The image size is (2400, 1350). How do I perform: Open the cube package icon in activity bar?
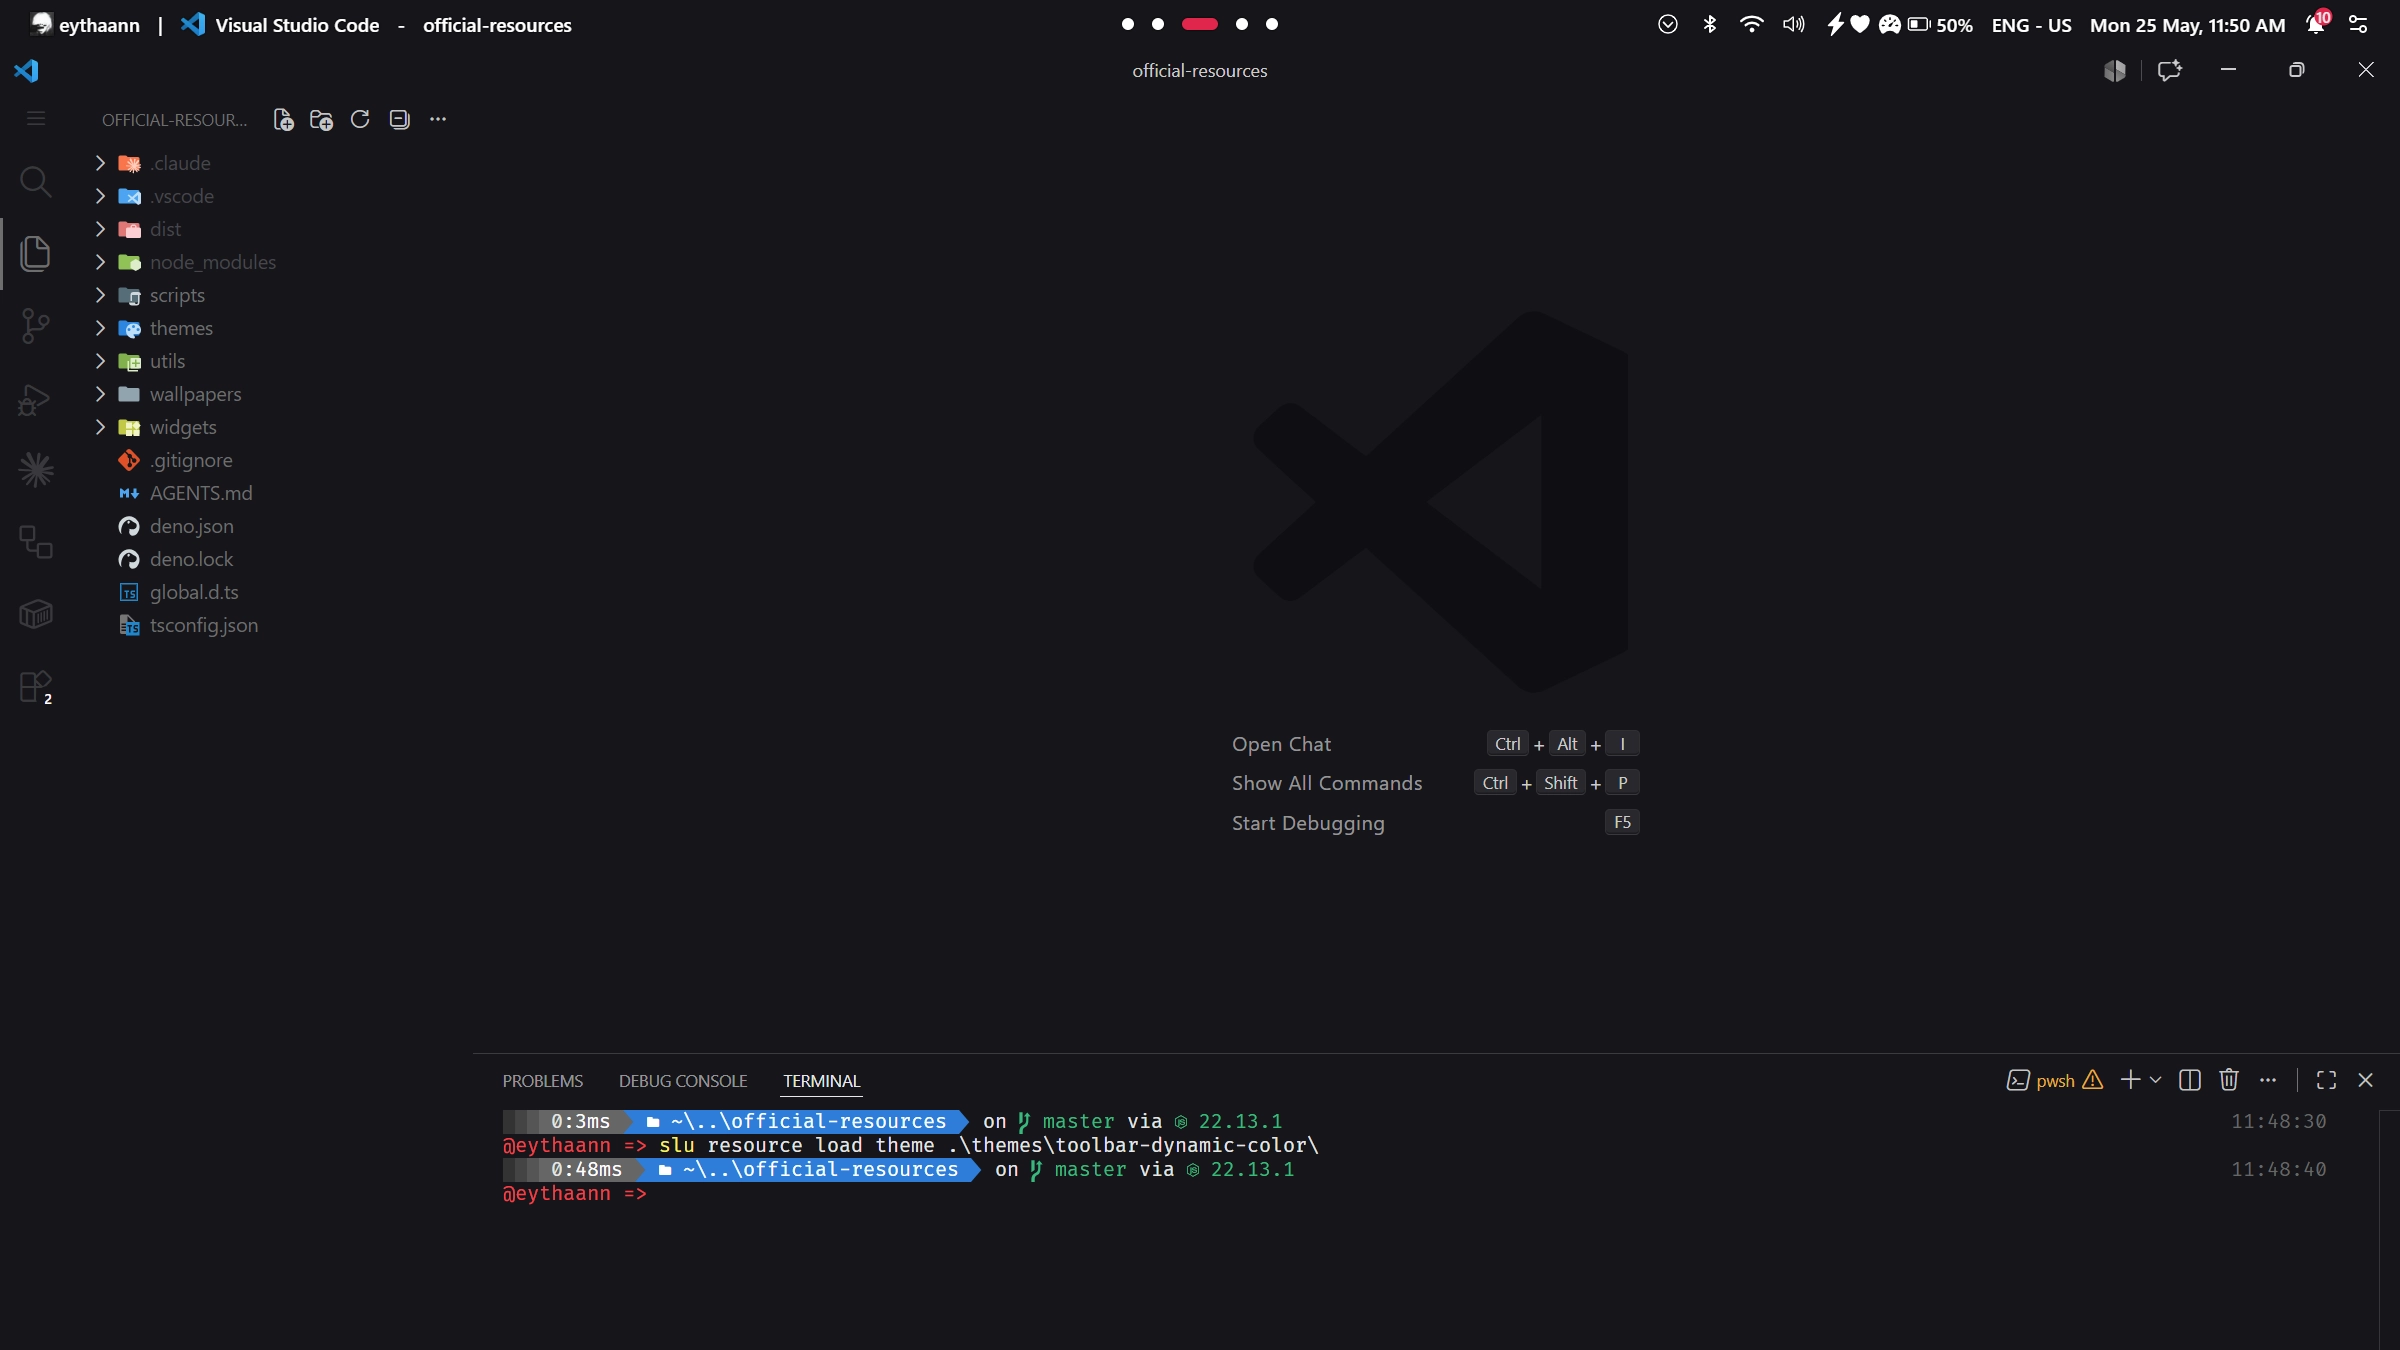pos(35,613)
